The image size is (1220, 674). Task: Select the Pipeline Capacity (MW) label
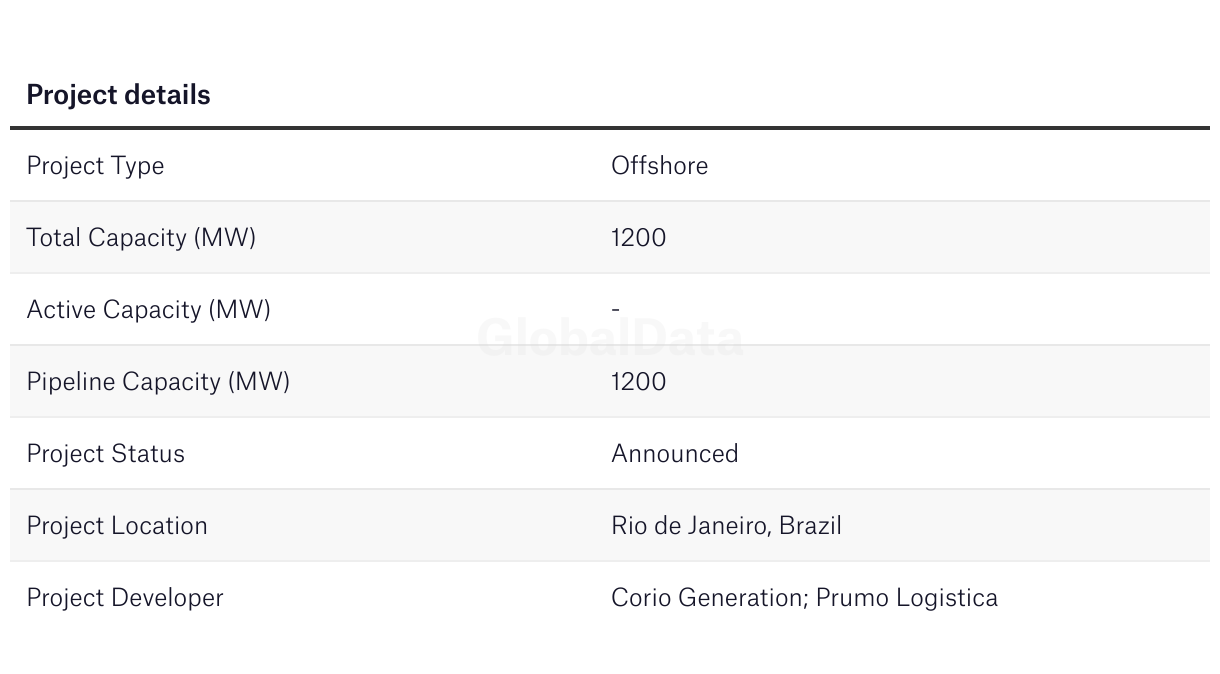(x=158, y=381)
